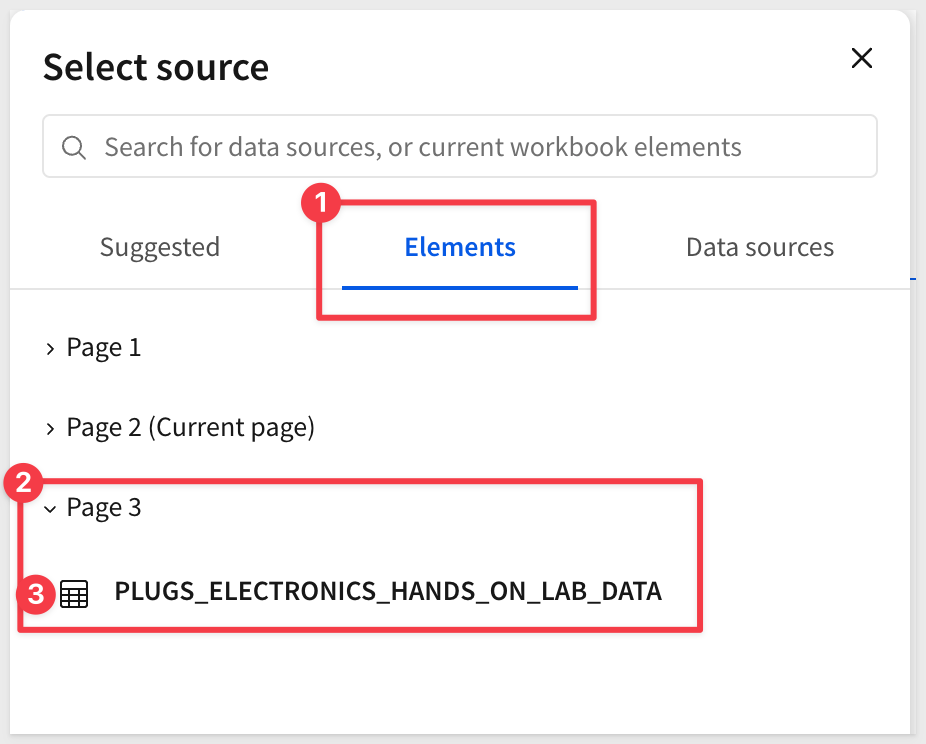The image size is (926, 744).
Task: Open the Data sources tab
Action: (x=759, y=247)
